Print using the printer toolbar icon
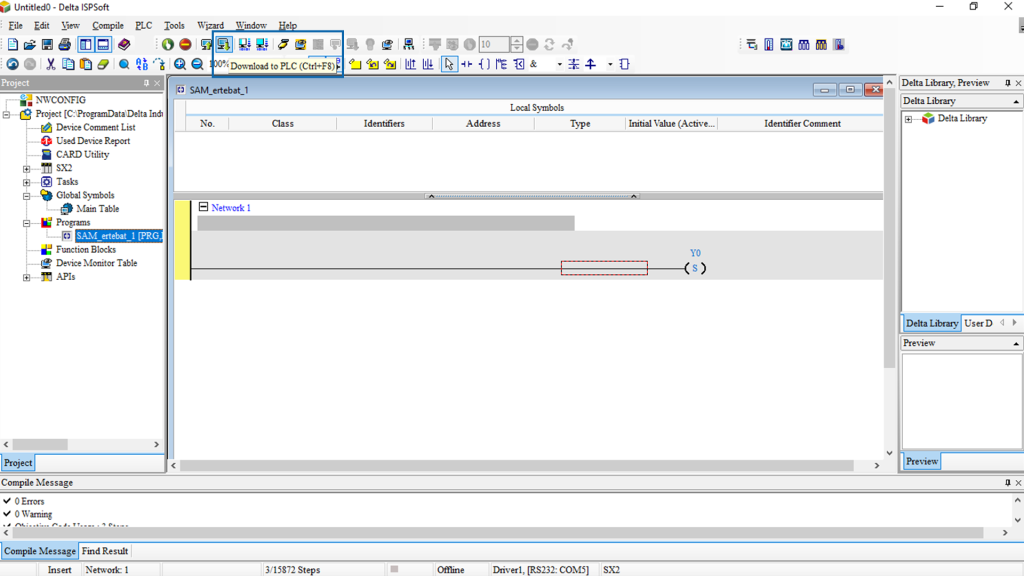Viewport: 1024px width, 576px height. pyautogui.click(x=64, y=44)
